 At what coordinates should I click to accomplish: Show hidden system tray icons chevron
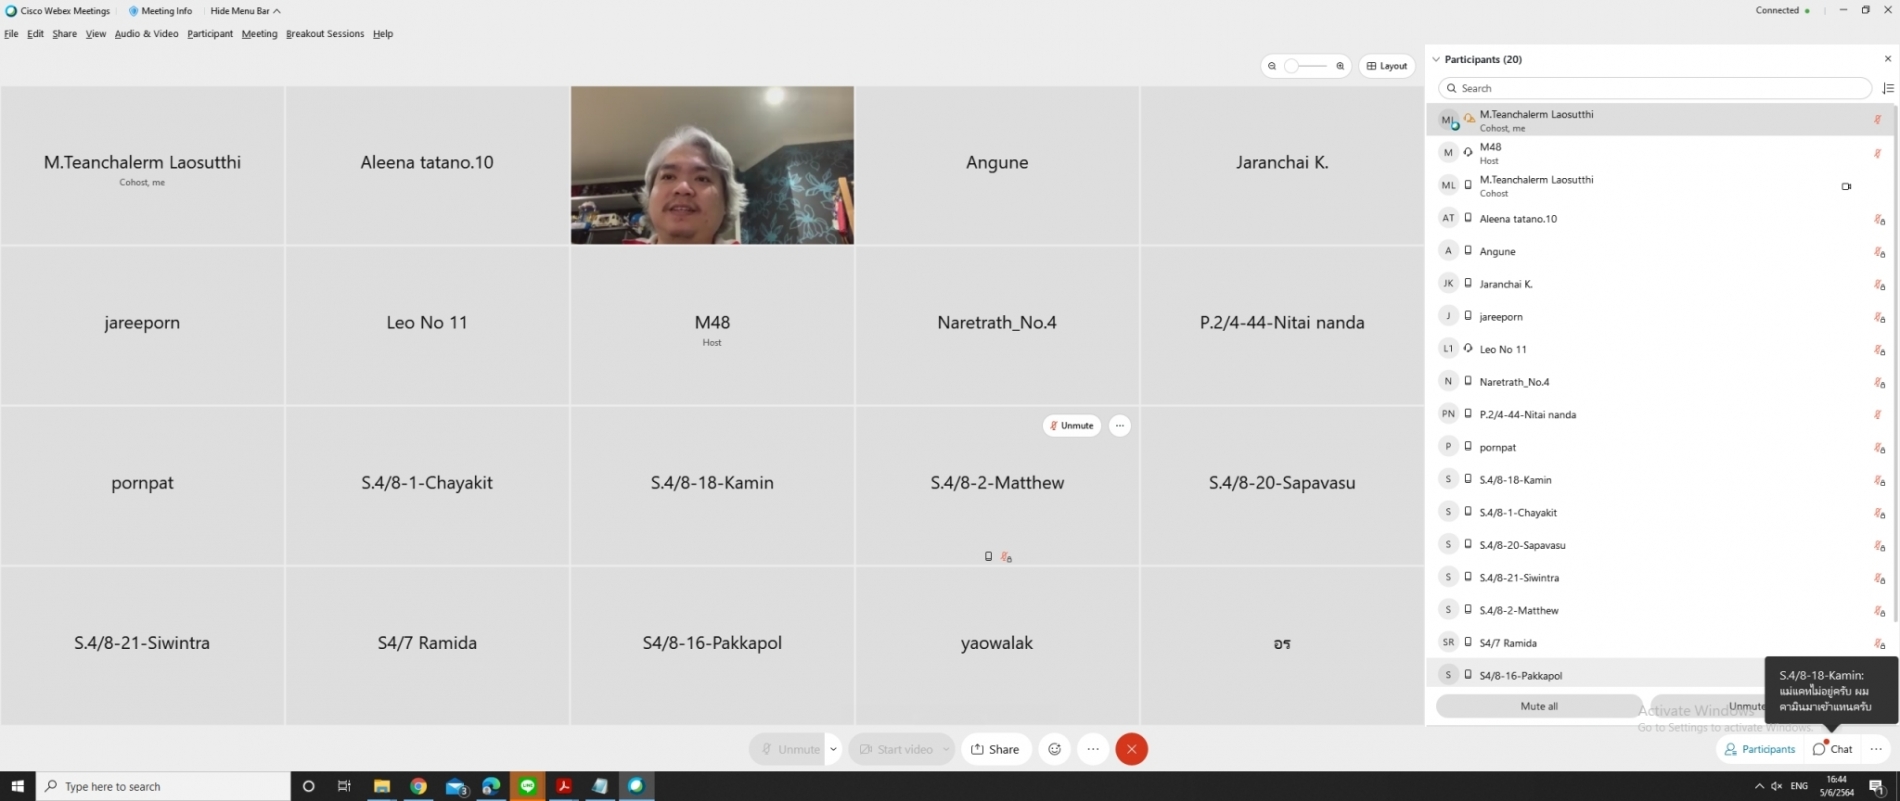1759,786
